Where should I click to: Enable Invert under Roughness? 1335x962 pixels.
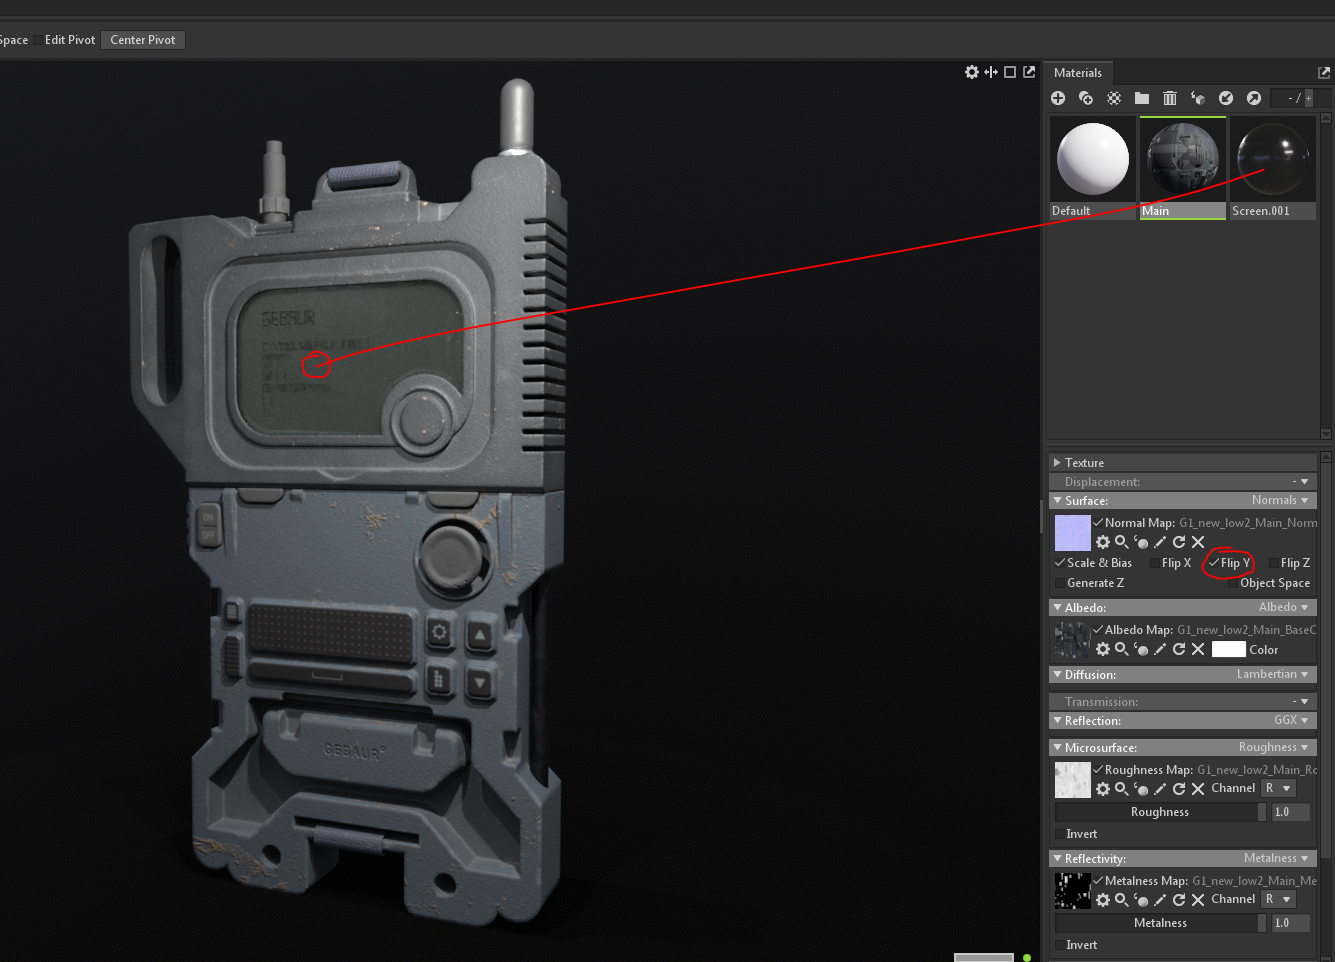[1060, 834]
